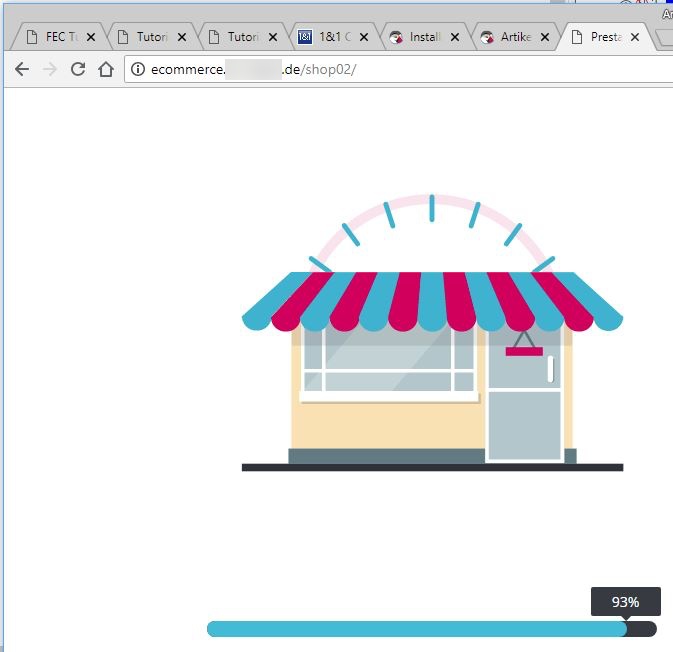Screen dimensions: 673x652
Task: Click the 1&1 tab favicon
Action: pyautogui.click(x=305, y=37)
